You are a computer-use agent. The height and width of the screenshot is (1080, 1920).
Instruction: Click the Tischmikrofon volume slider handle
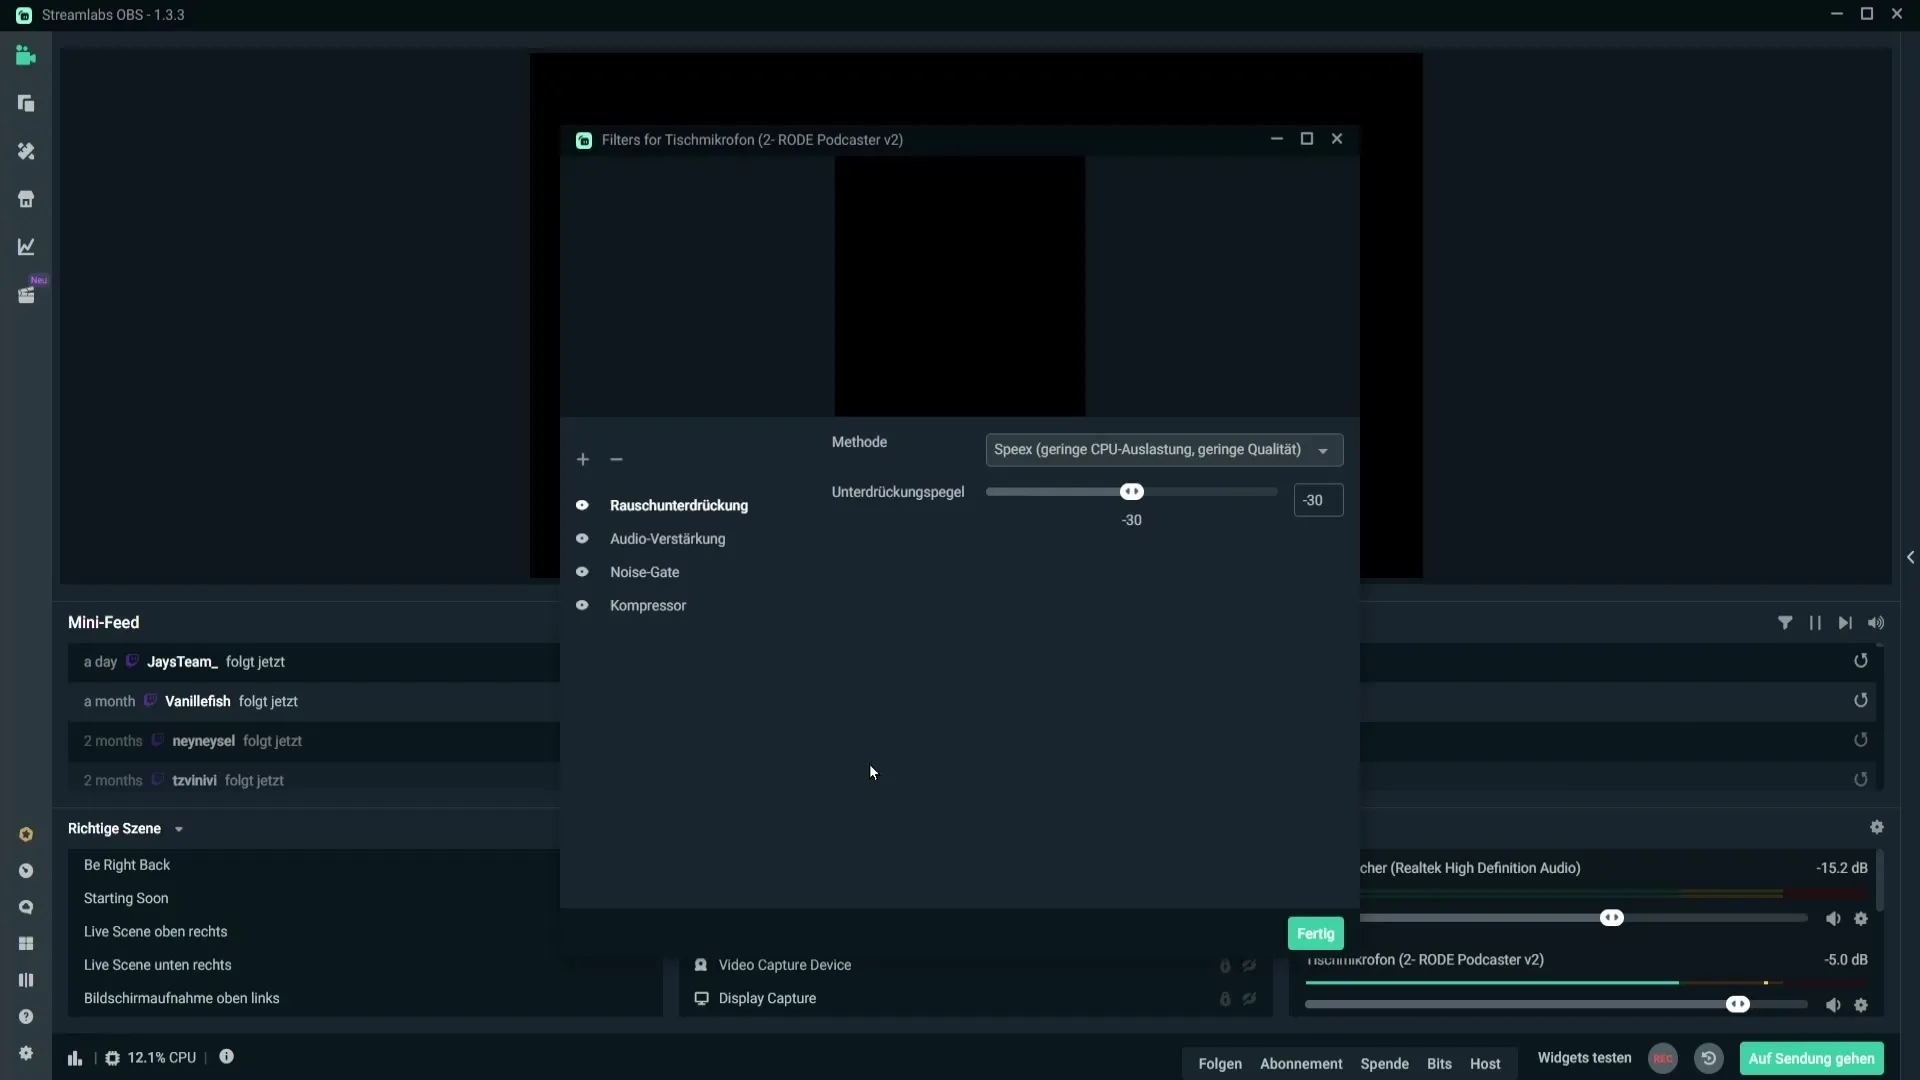pos(1738,1004)
